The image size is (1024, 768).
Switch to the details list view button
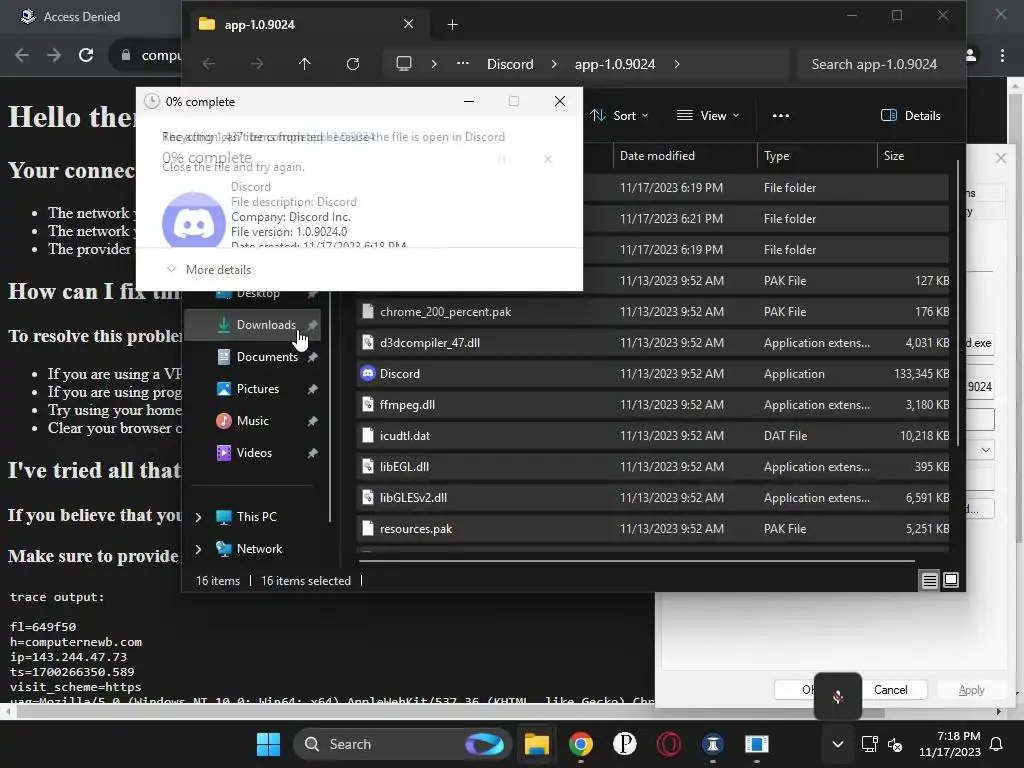tap(929, 581)
